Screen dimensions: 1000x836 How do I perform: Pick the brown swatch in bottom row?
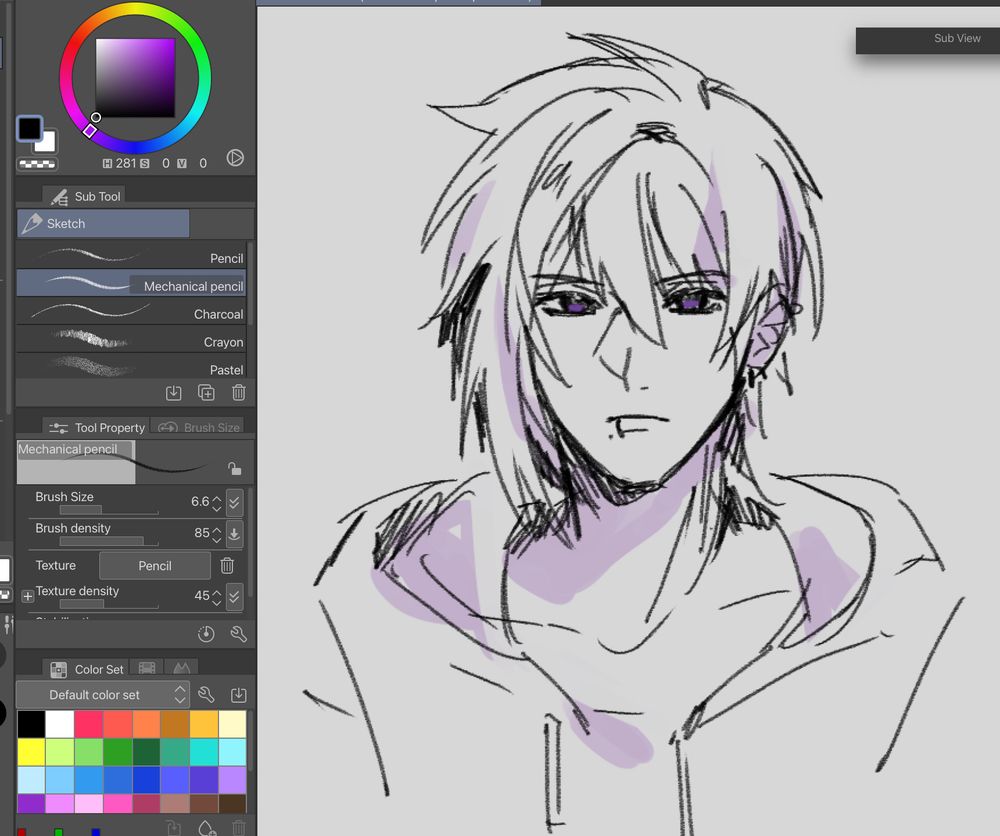204,803
